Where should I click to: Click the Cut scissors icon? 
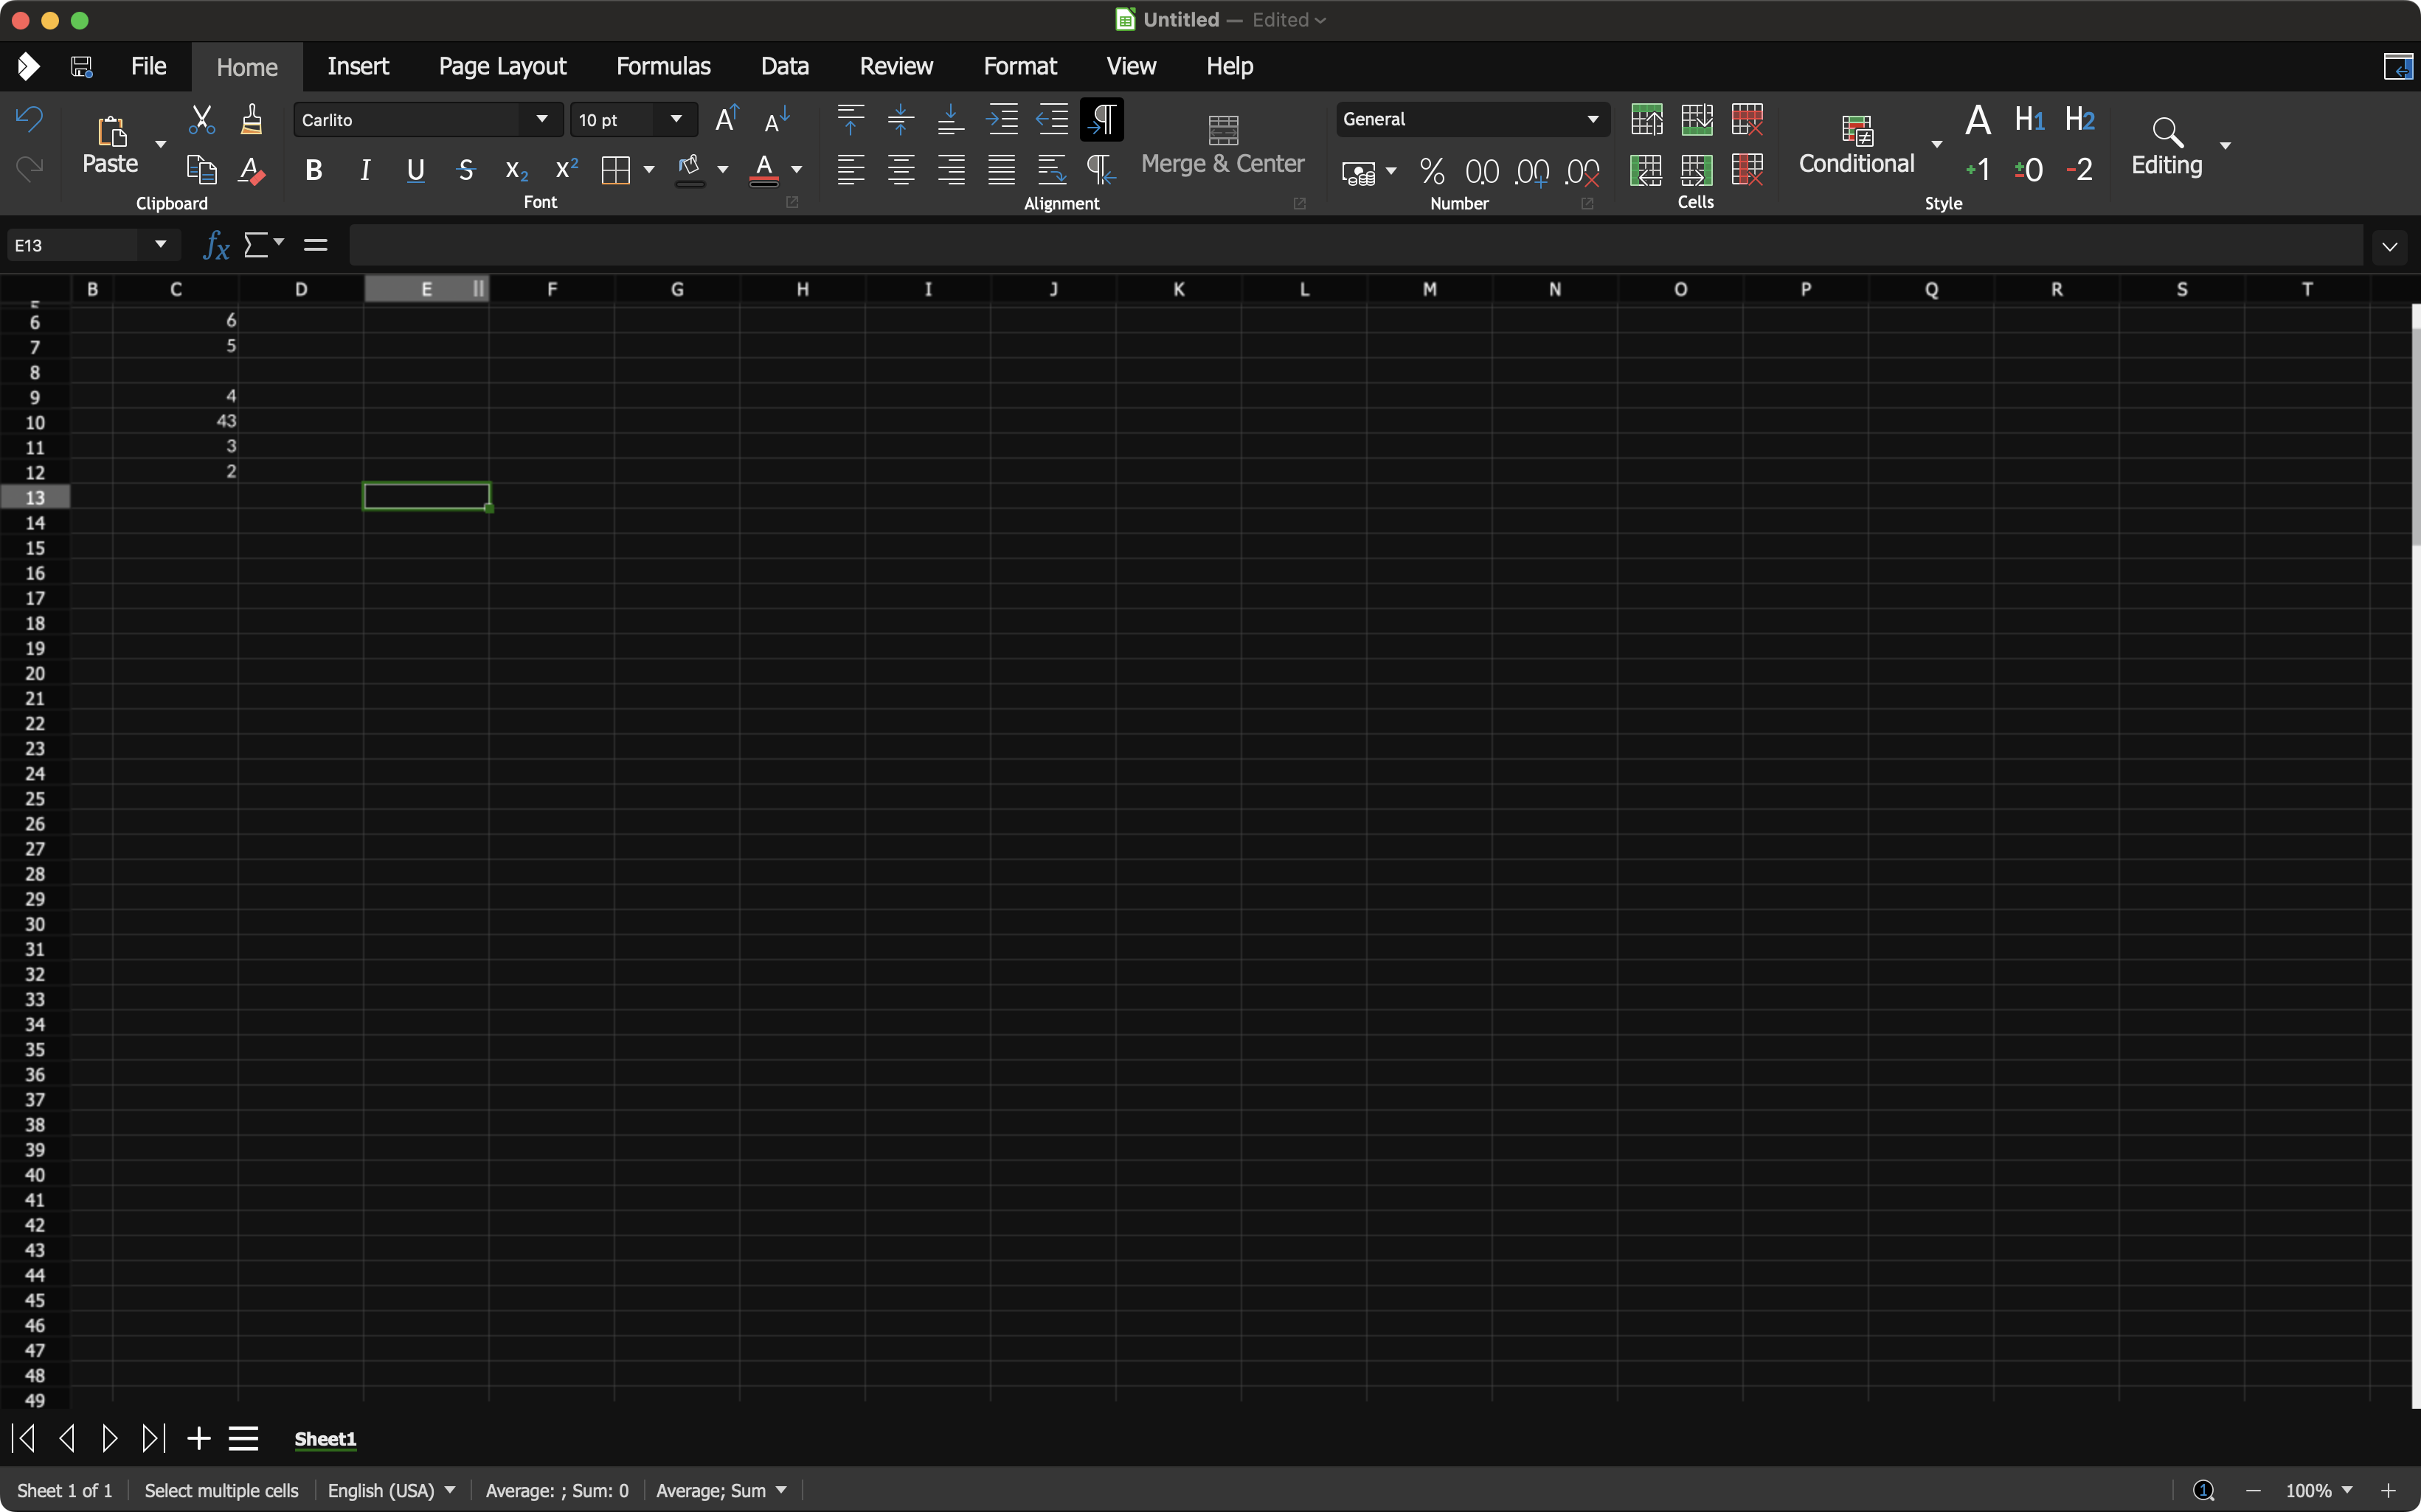(x=201, y=119)
